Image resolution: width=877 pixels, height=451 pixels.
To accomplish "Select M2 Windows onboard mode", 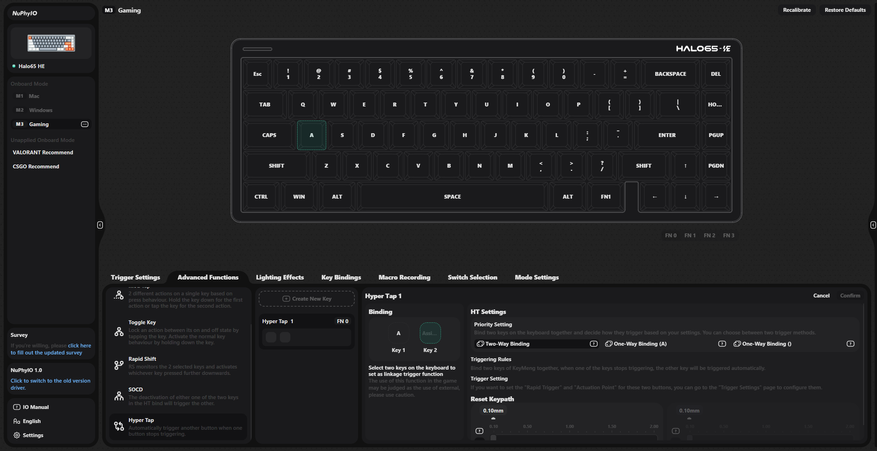I will (50, 110).
